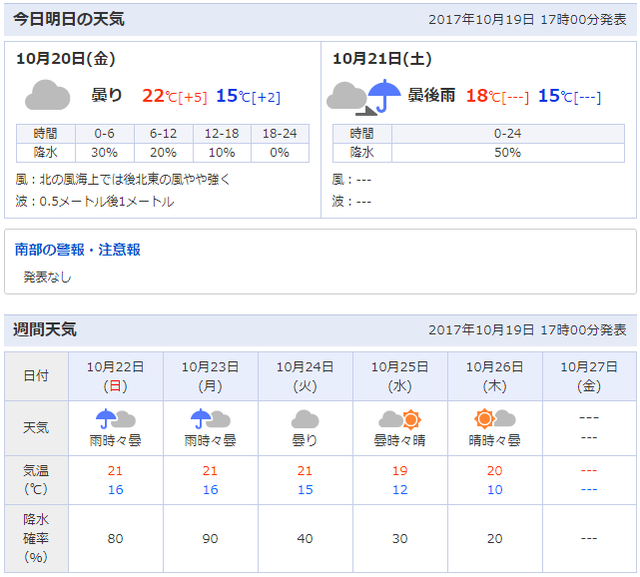Click the 曇後雨 forecast label
Viewport: 640px width, 577px height.
click(x=431, y=95)
